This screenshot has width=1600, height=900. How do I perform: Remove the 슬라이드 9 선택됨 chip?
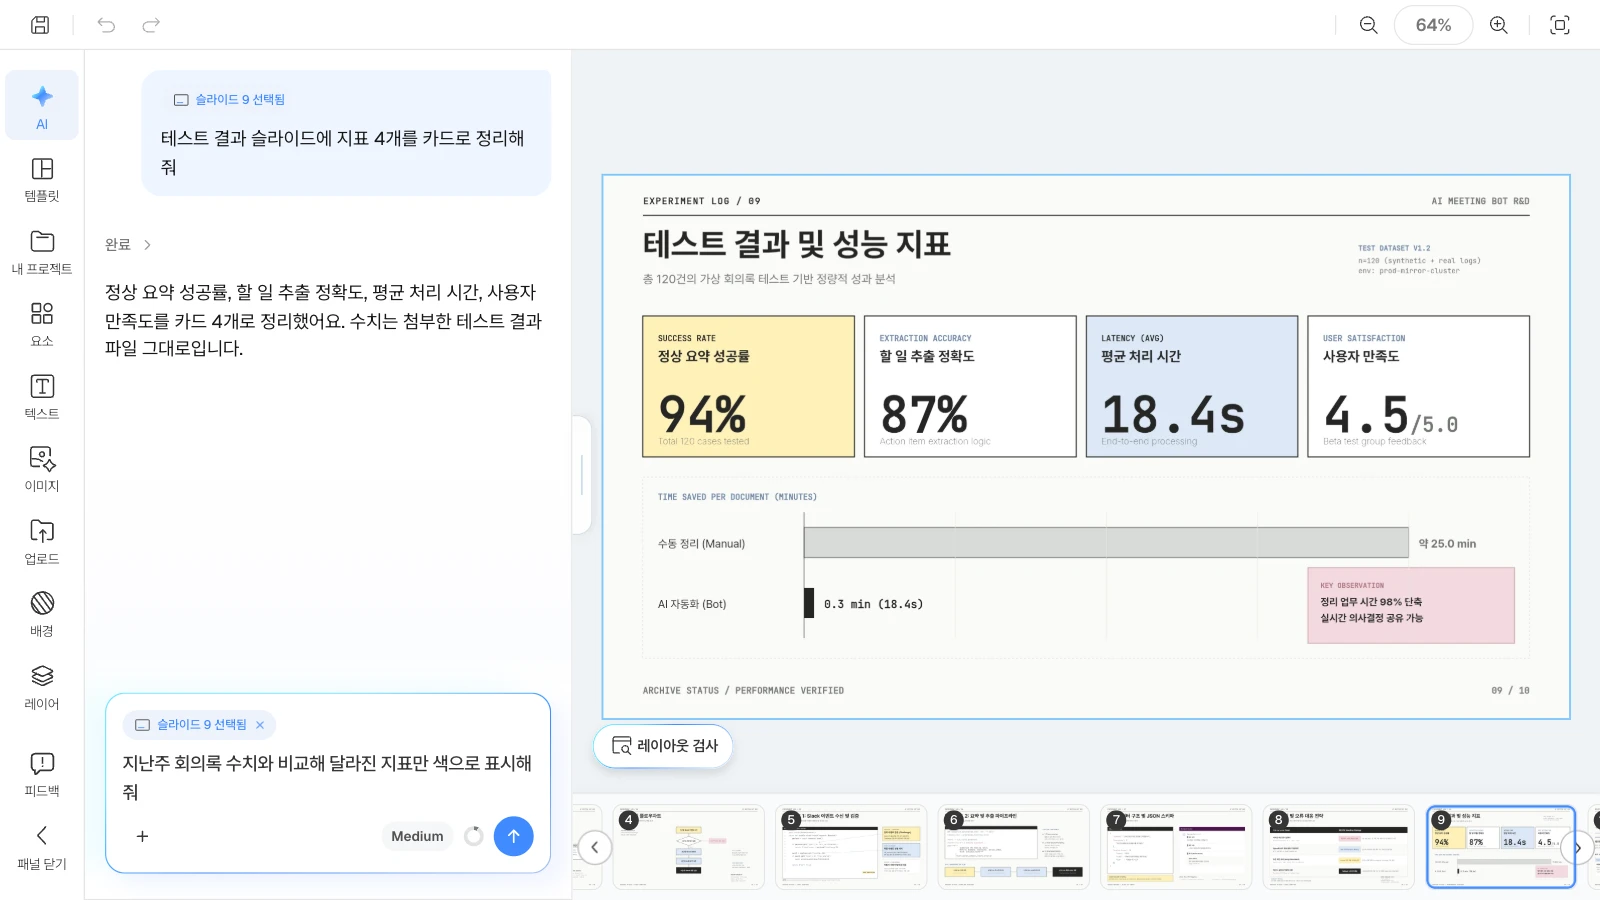[260, 725]
